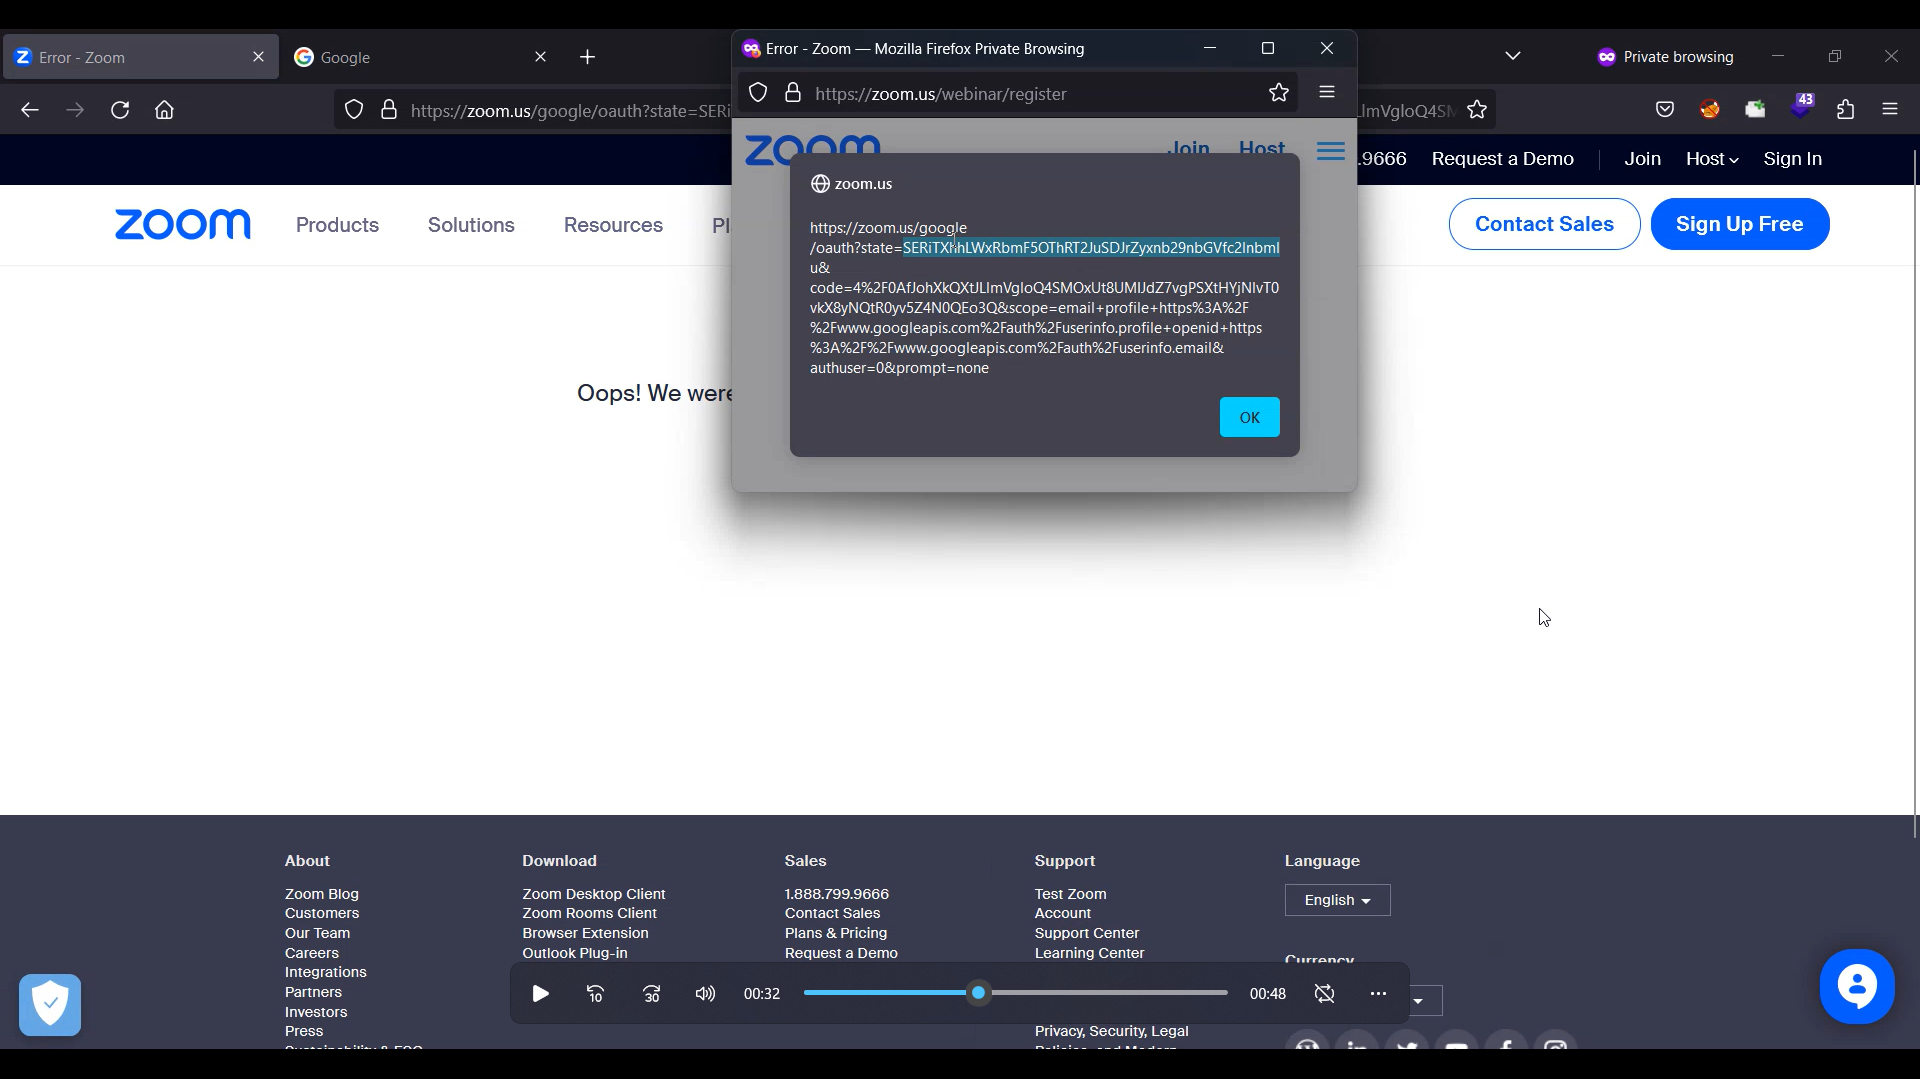Close the Error - Zoom tab

pyautogui.click(x=258, y=57)
